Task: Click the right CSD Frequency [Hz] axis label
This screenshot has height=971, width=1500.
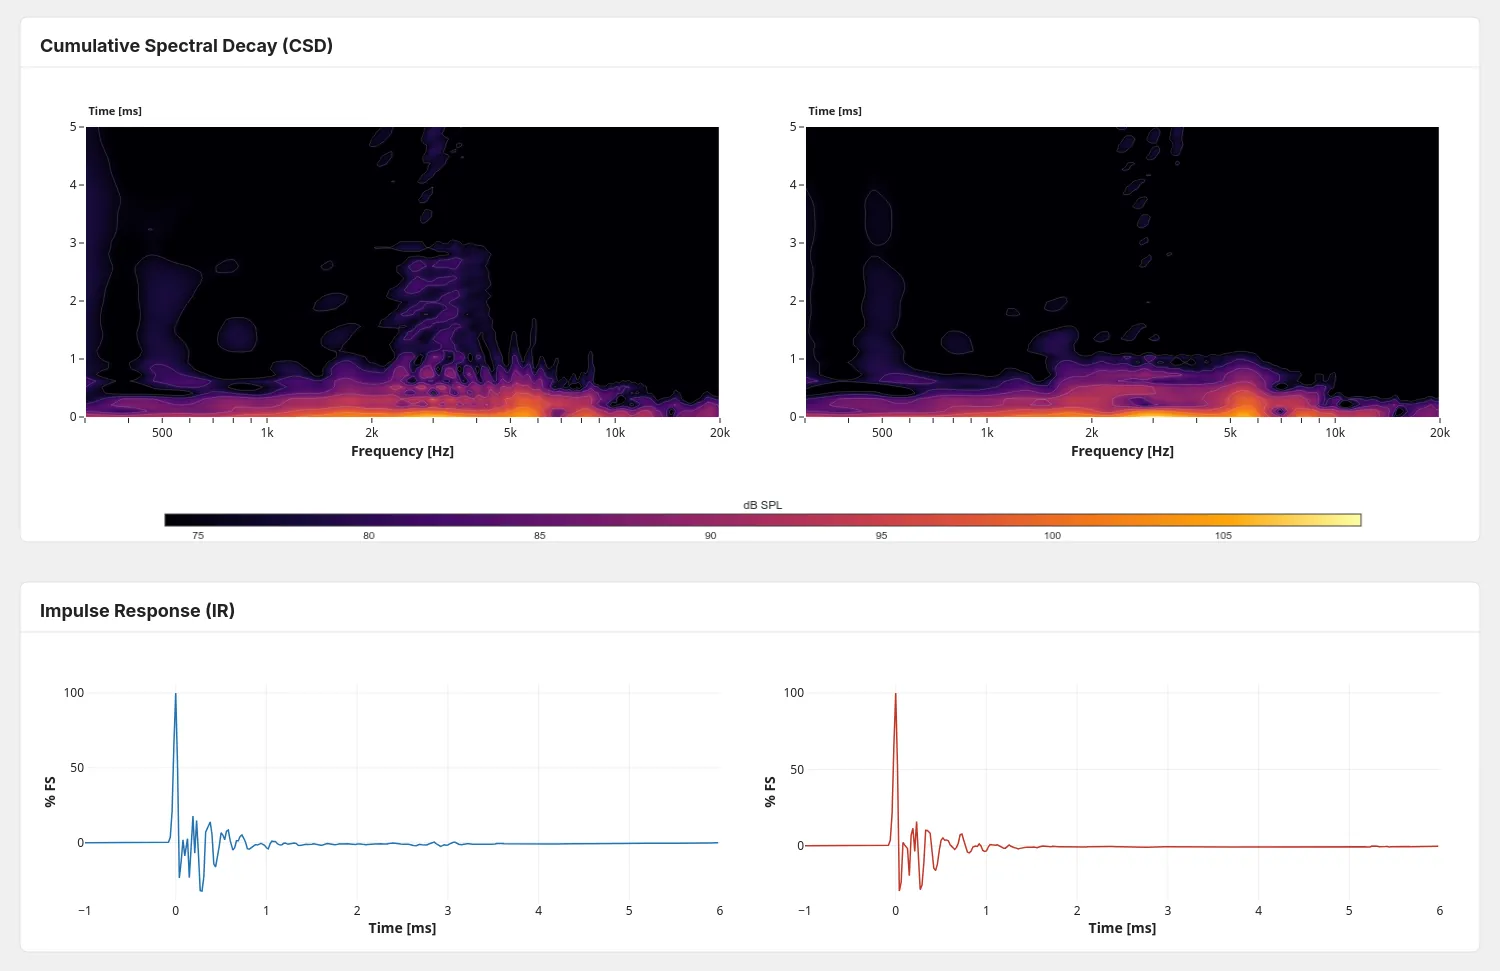Action: point(1122,451)
